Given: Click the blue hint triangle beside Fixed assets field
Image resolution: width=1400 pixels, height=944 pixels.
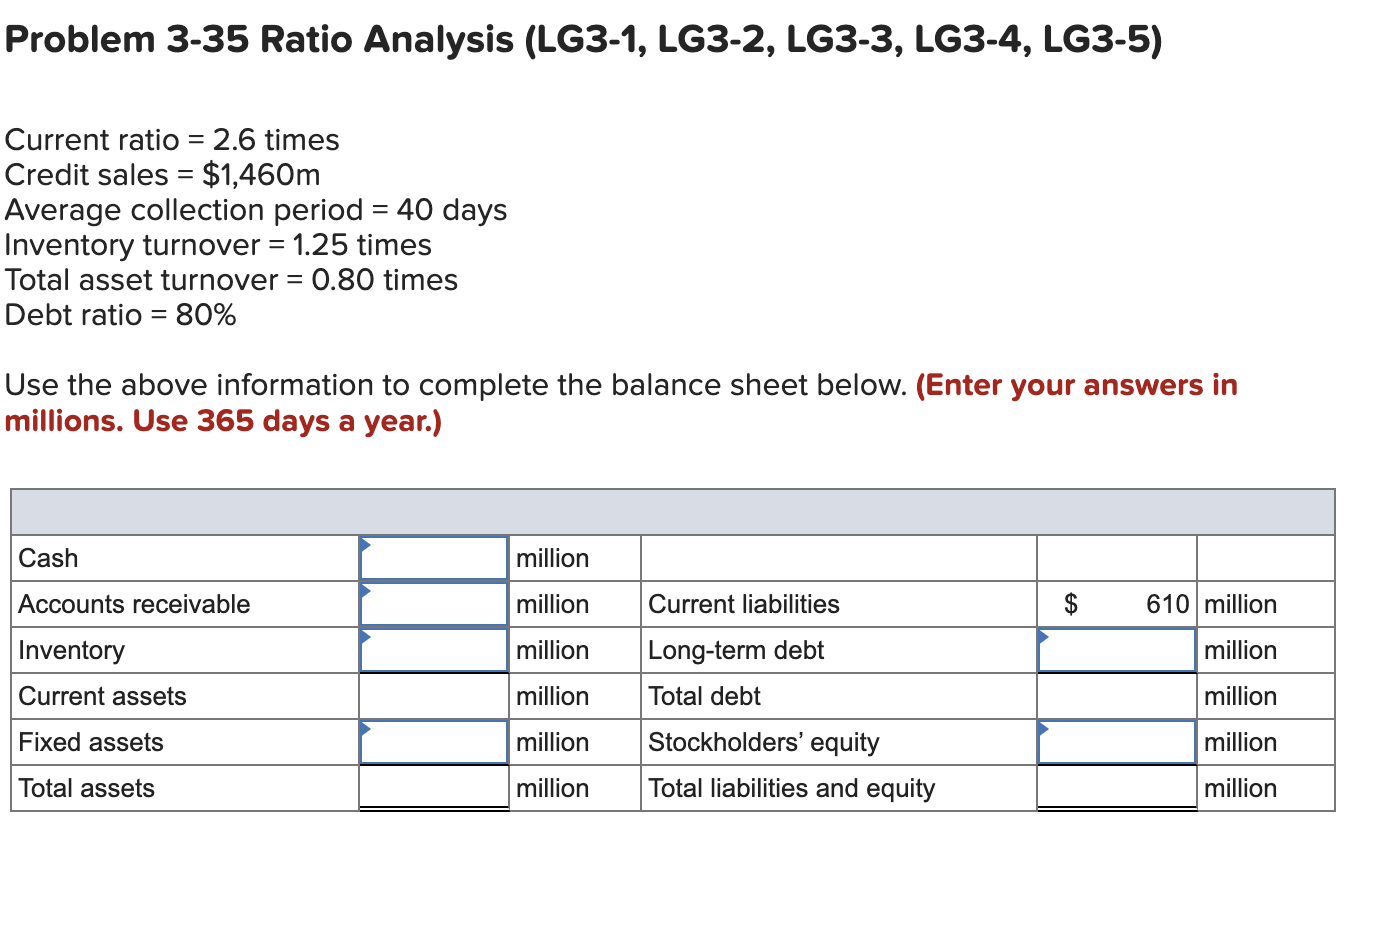Looking at the screenshot, I should [366, 727].
